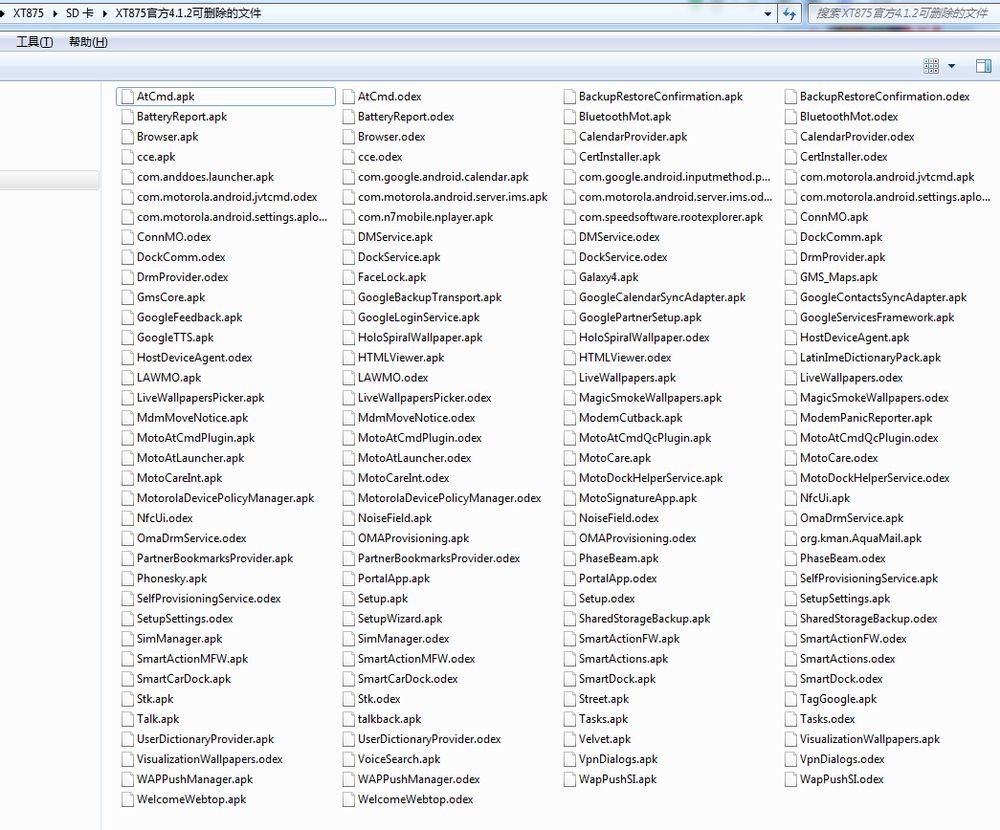Select file name VoiceSearch.apk
The height and width of the screenshot is (830, 1000).
(x=399, y=759)
